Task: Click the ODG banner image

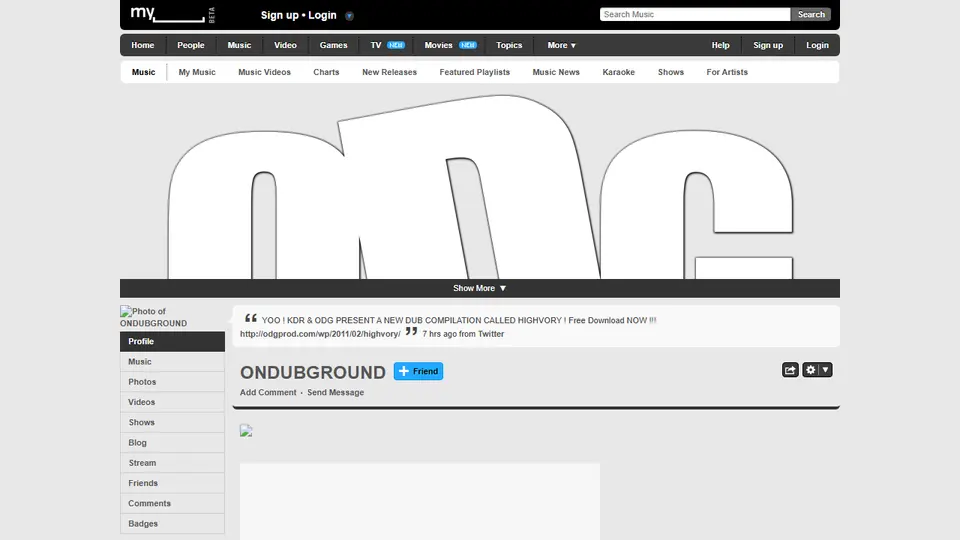Action: 479,187
